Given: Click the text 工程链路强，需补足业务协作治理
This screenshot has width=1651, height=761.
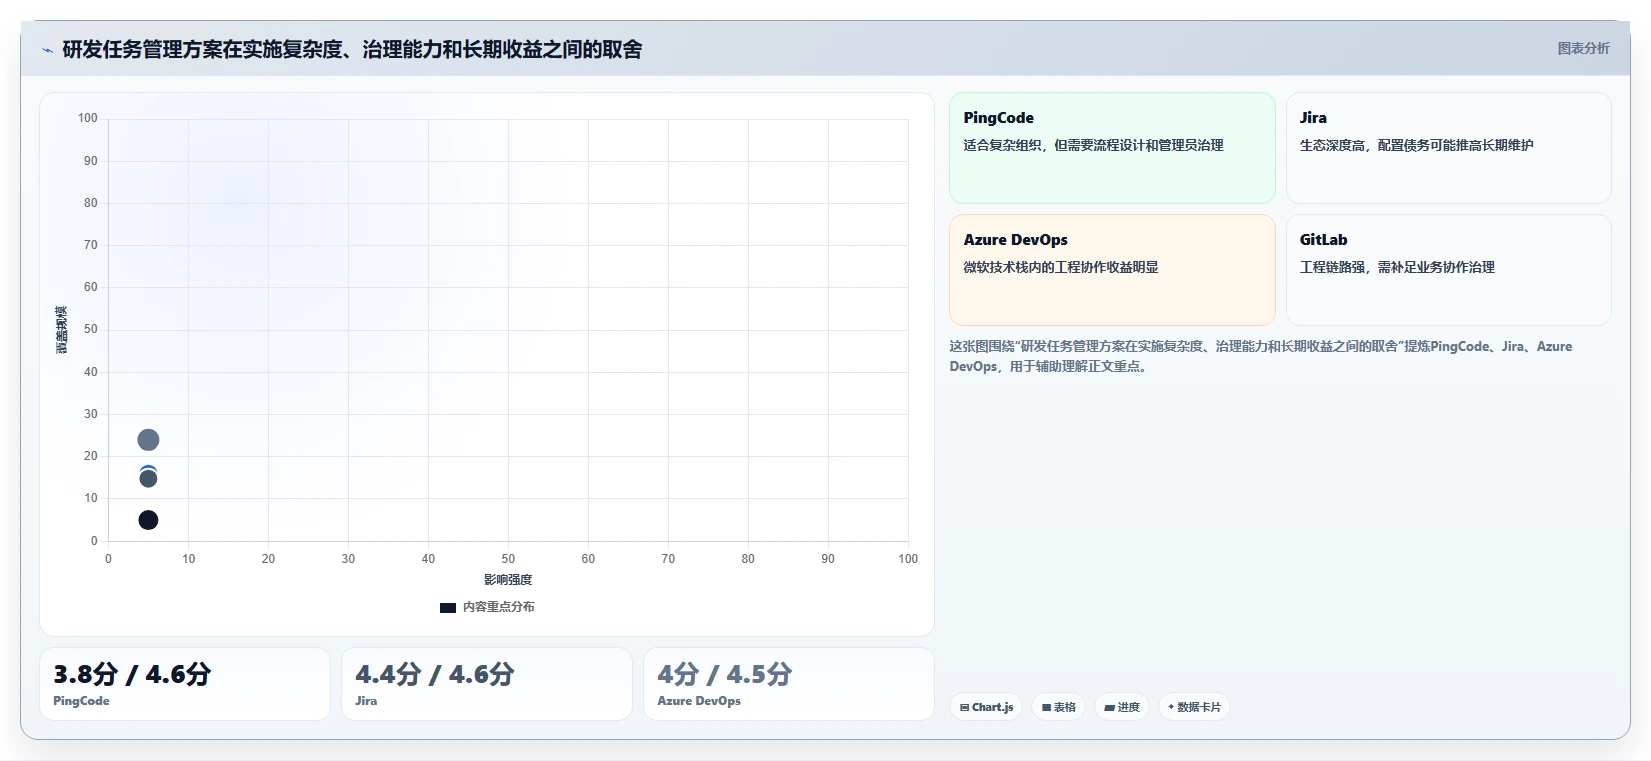Looking at the screenshot, I should 1397,267.
